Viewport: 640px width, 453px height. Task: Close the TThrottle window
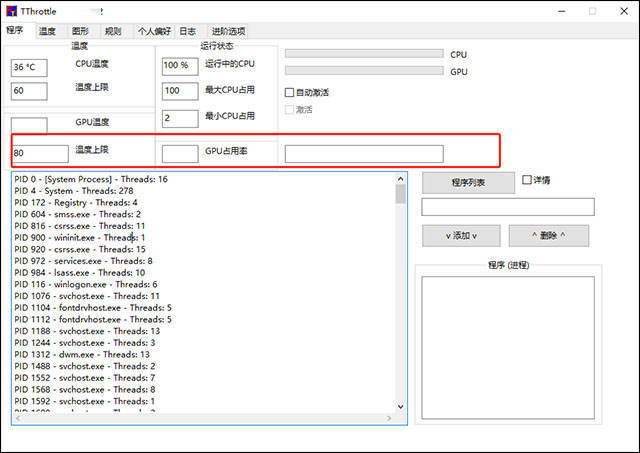tap(620, 11)
